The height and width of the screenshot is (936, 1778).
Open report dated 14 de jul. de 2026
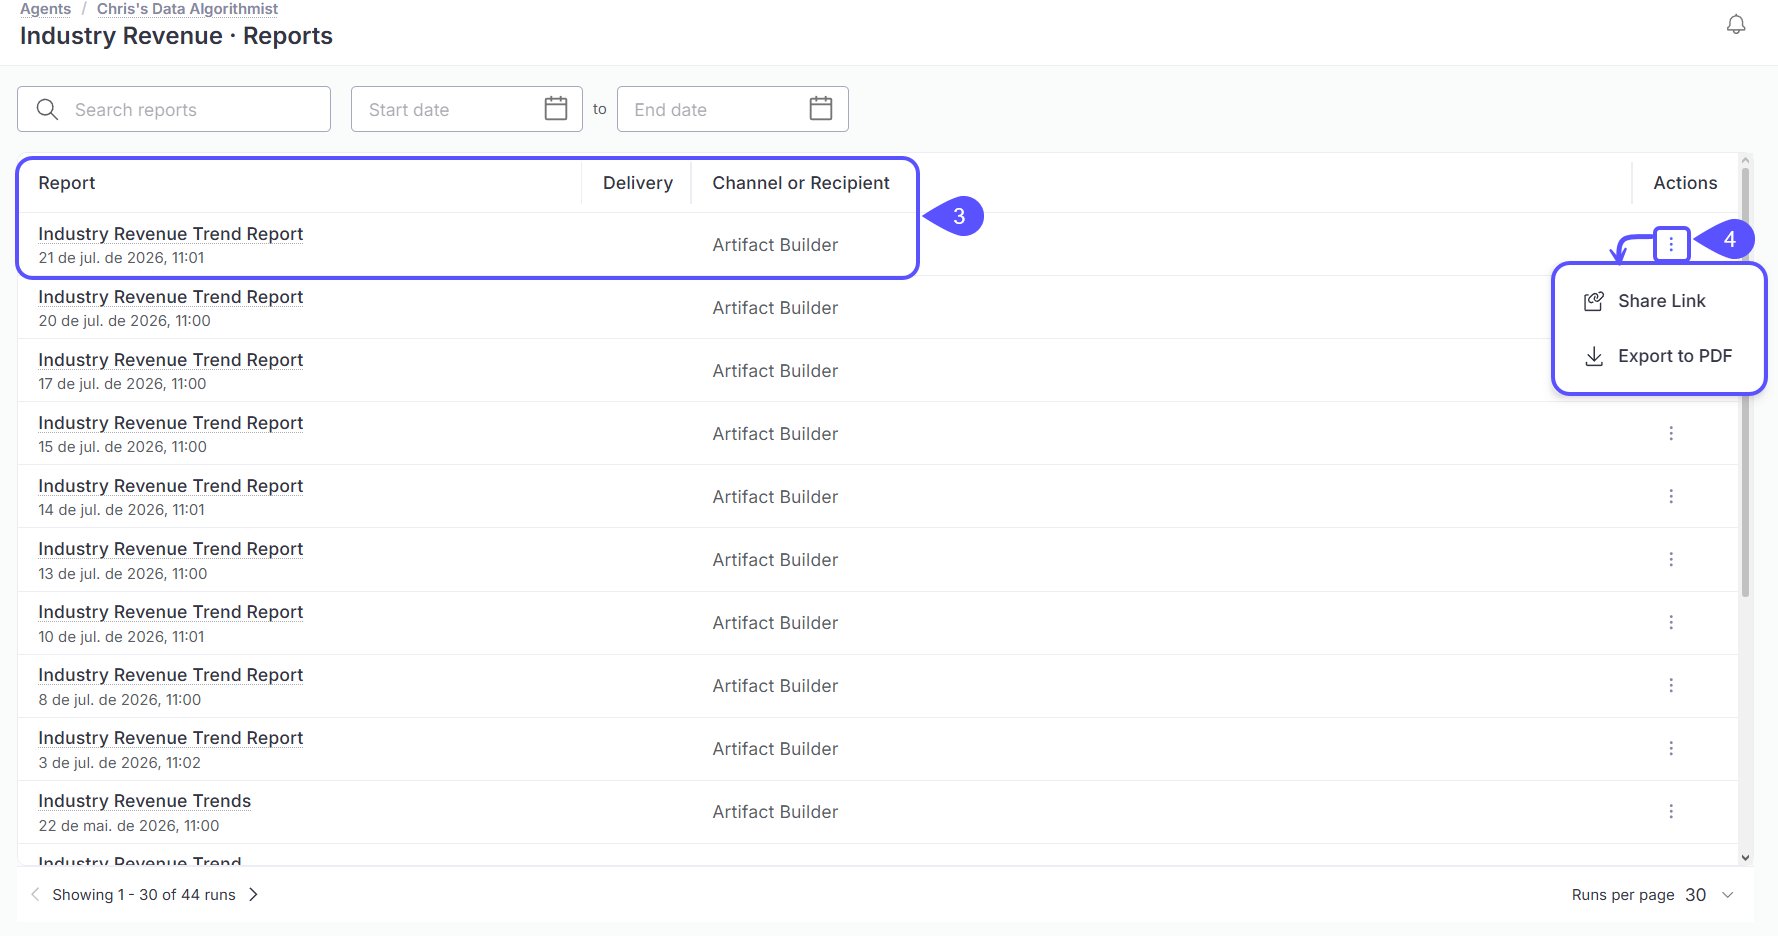tap(171, 486)
